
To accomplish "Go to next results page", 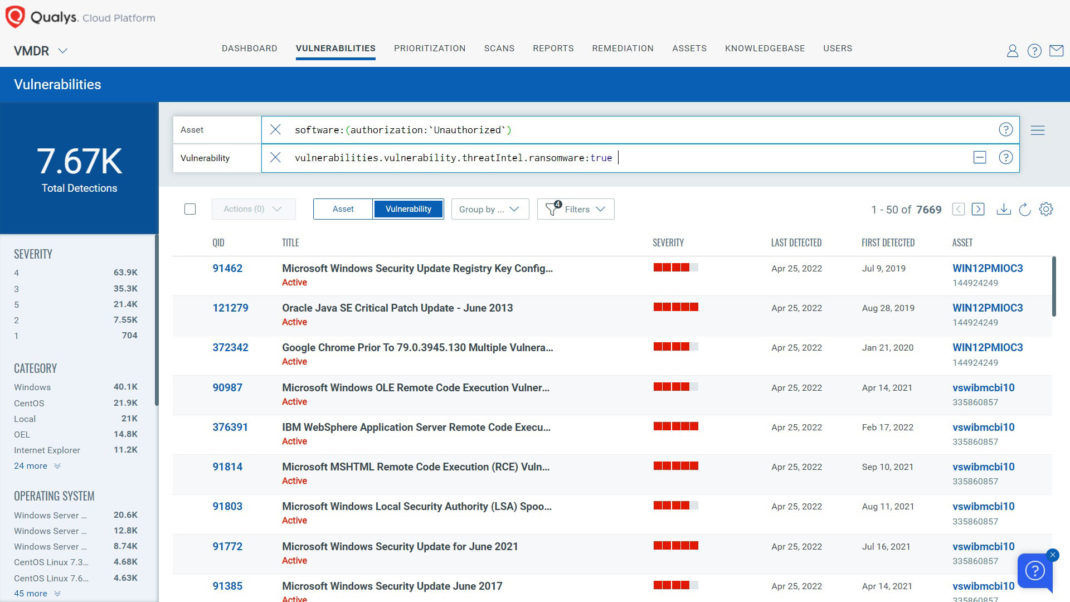I will [x=978, y=209].
